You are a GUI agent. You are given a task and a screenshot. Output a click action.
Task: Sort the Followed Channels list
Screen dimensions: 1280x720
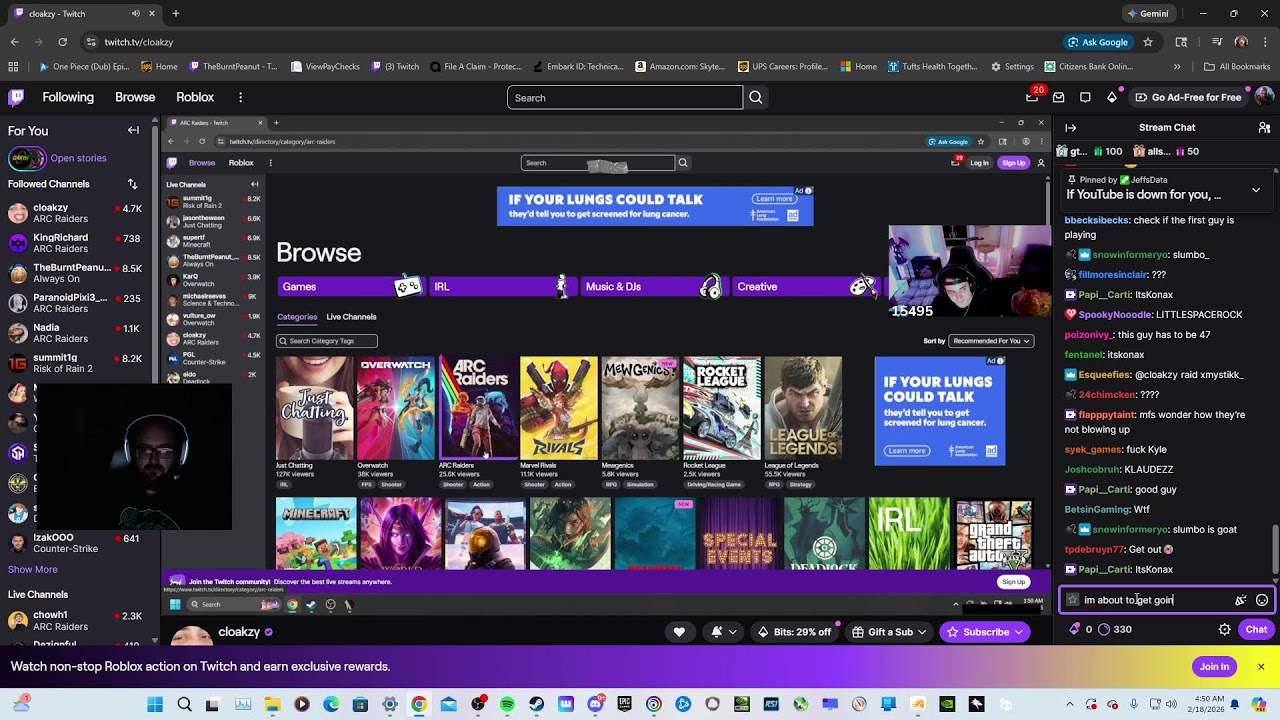tap(132, 184)
